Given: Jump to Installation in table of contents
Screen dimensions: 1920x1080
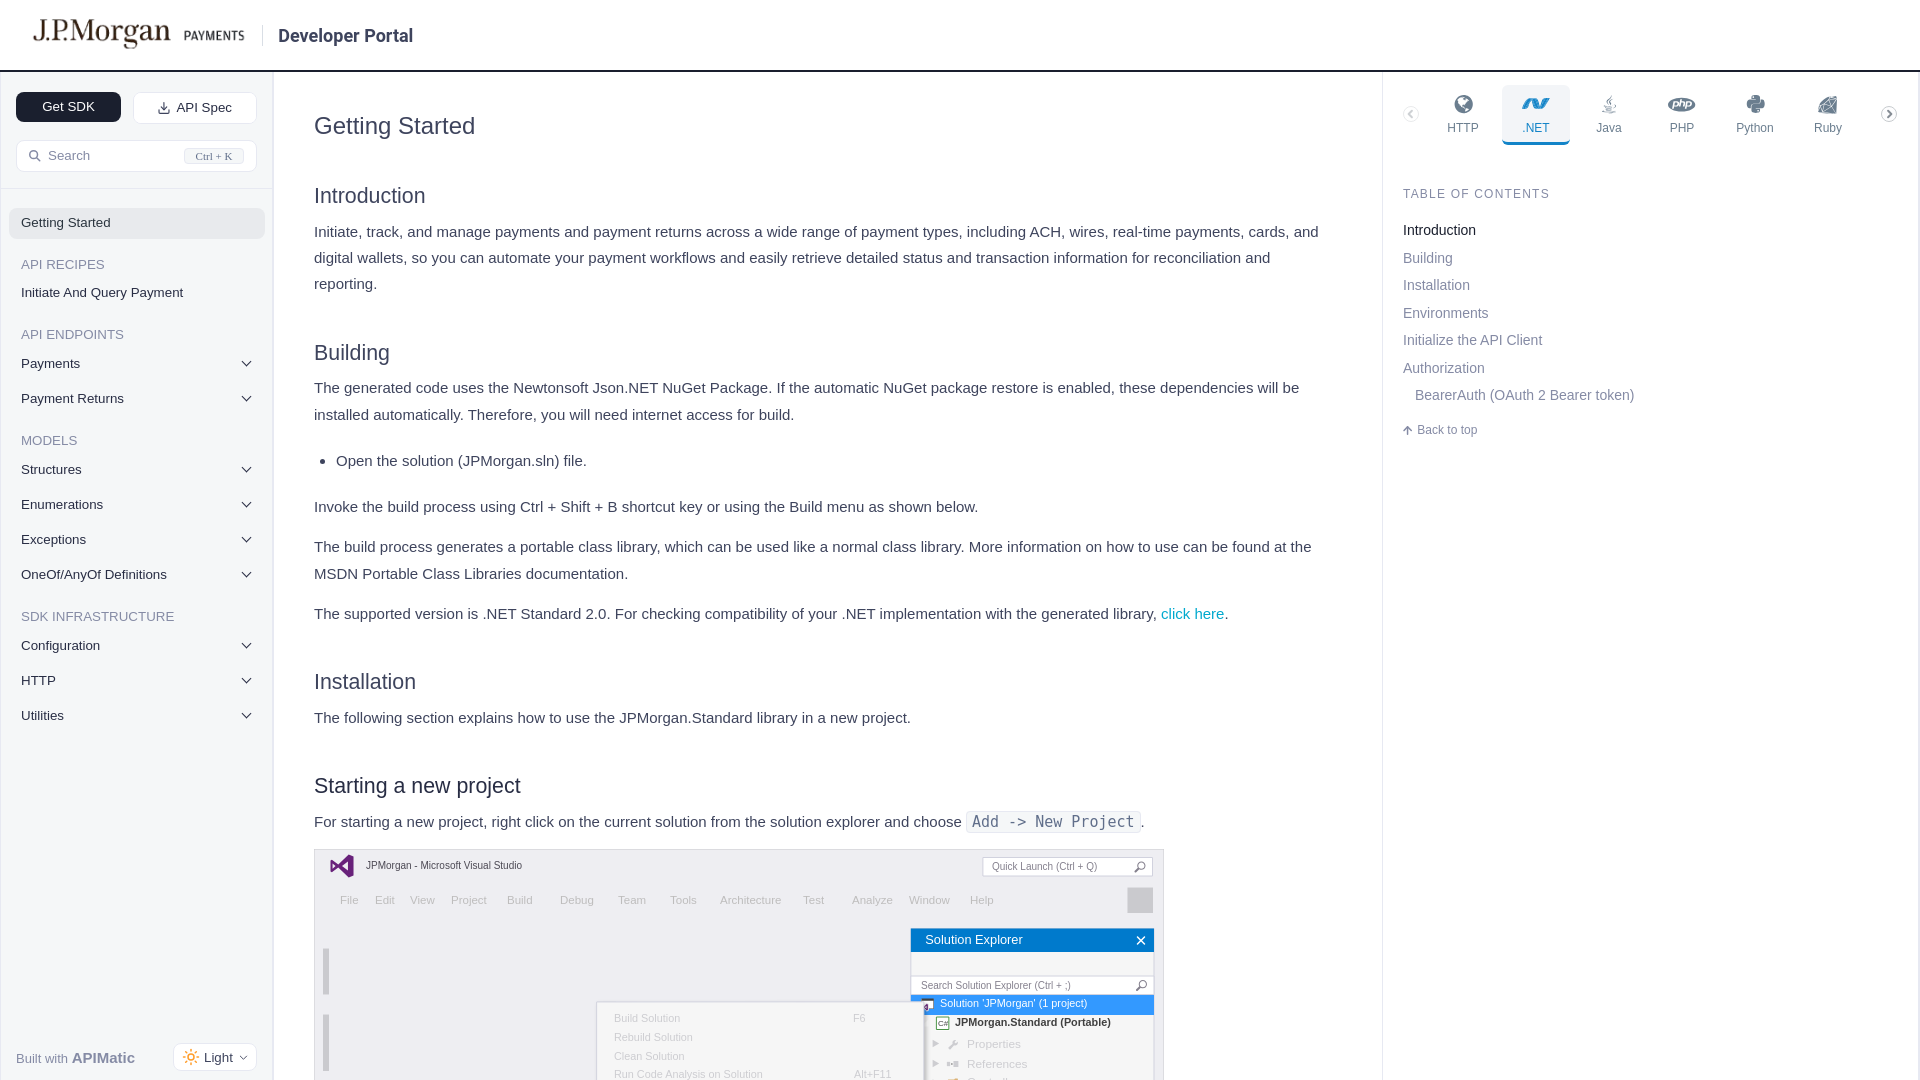Looking at the screenshot, I should tap(1436, 285).
